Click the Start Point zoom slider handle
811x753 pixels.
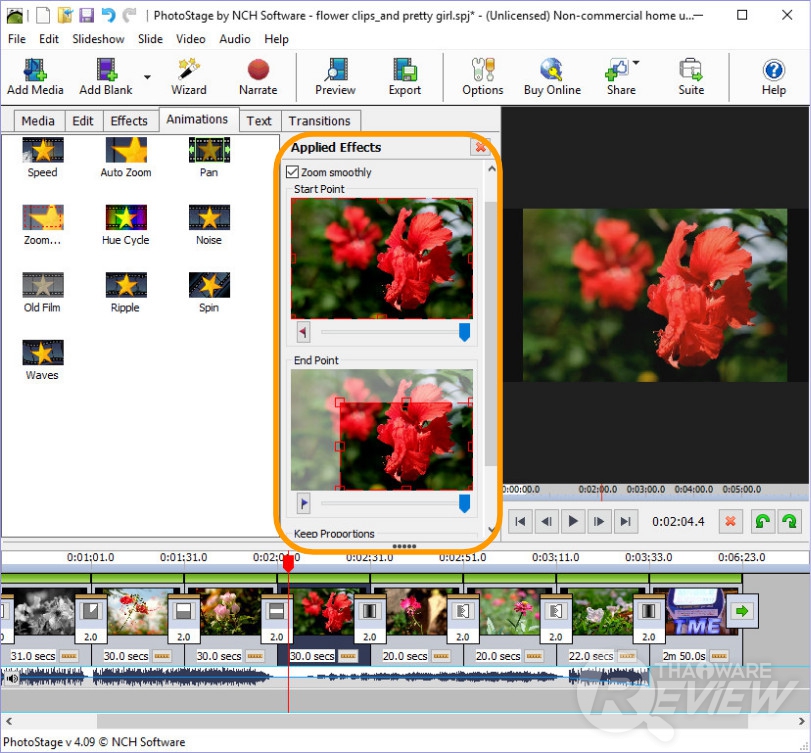click(464, 332)
